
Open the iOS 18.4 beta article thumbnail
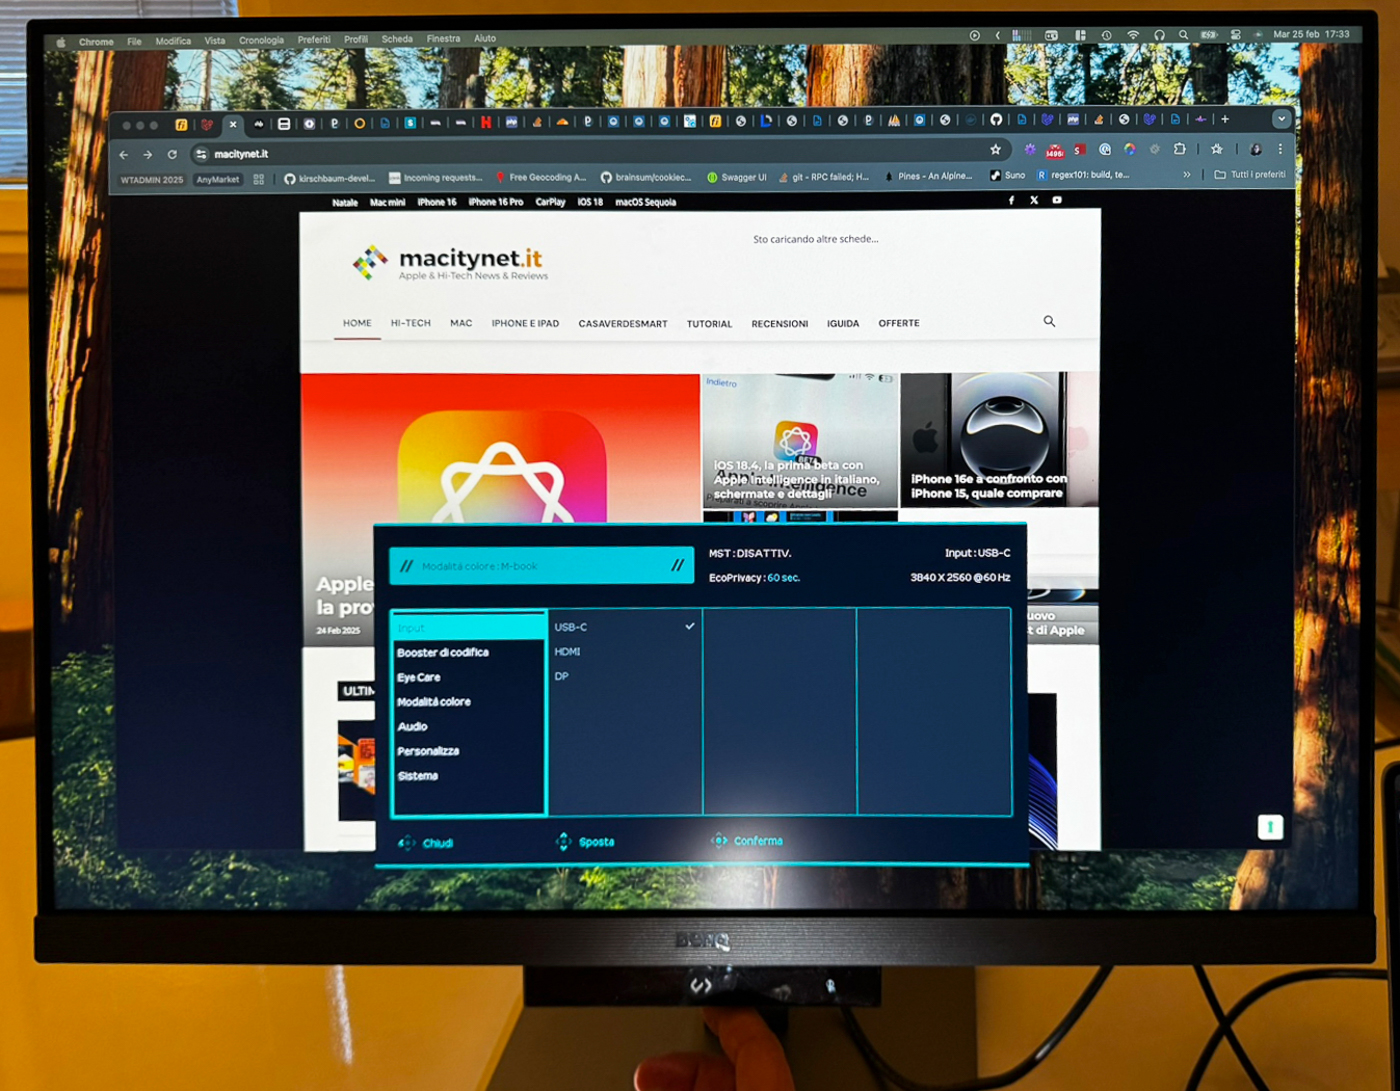[800, 440]
